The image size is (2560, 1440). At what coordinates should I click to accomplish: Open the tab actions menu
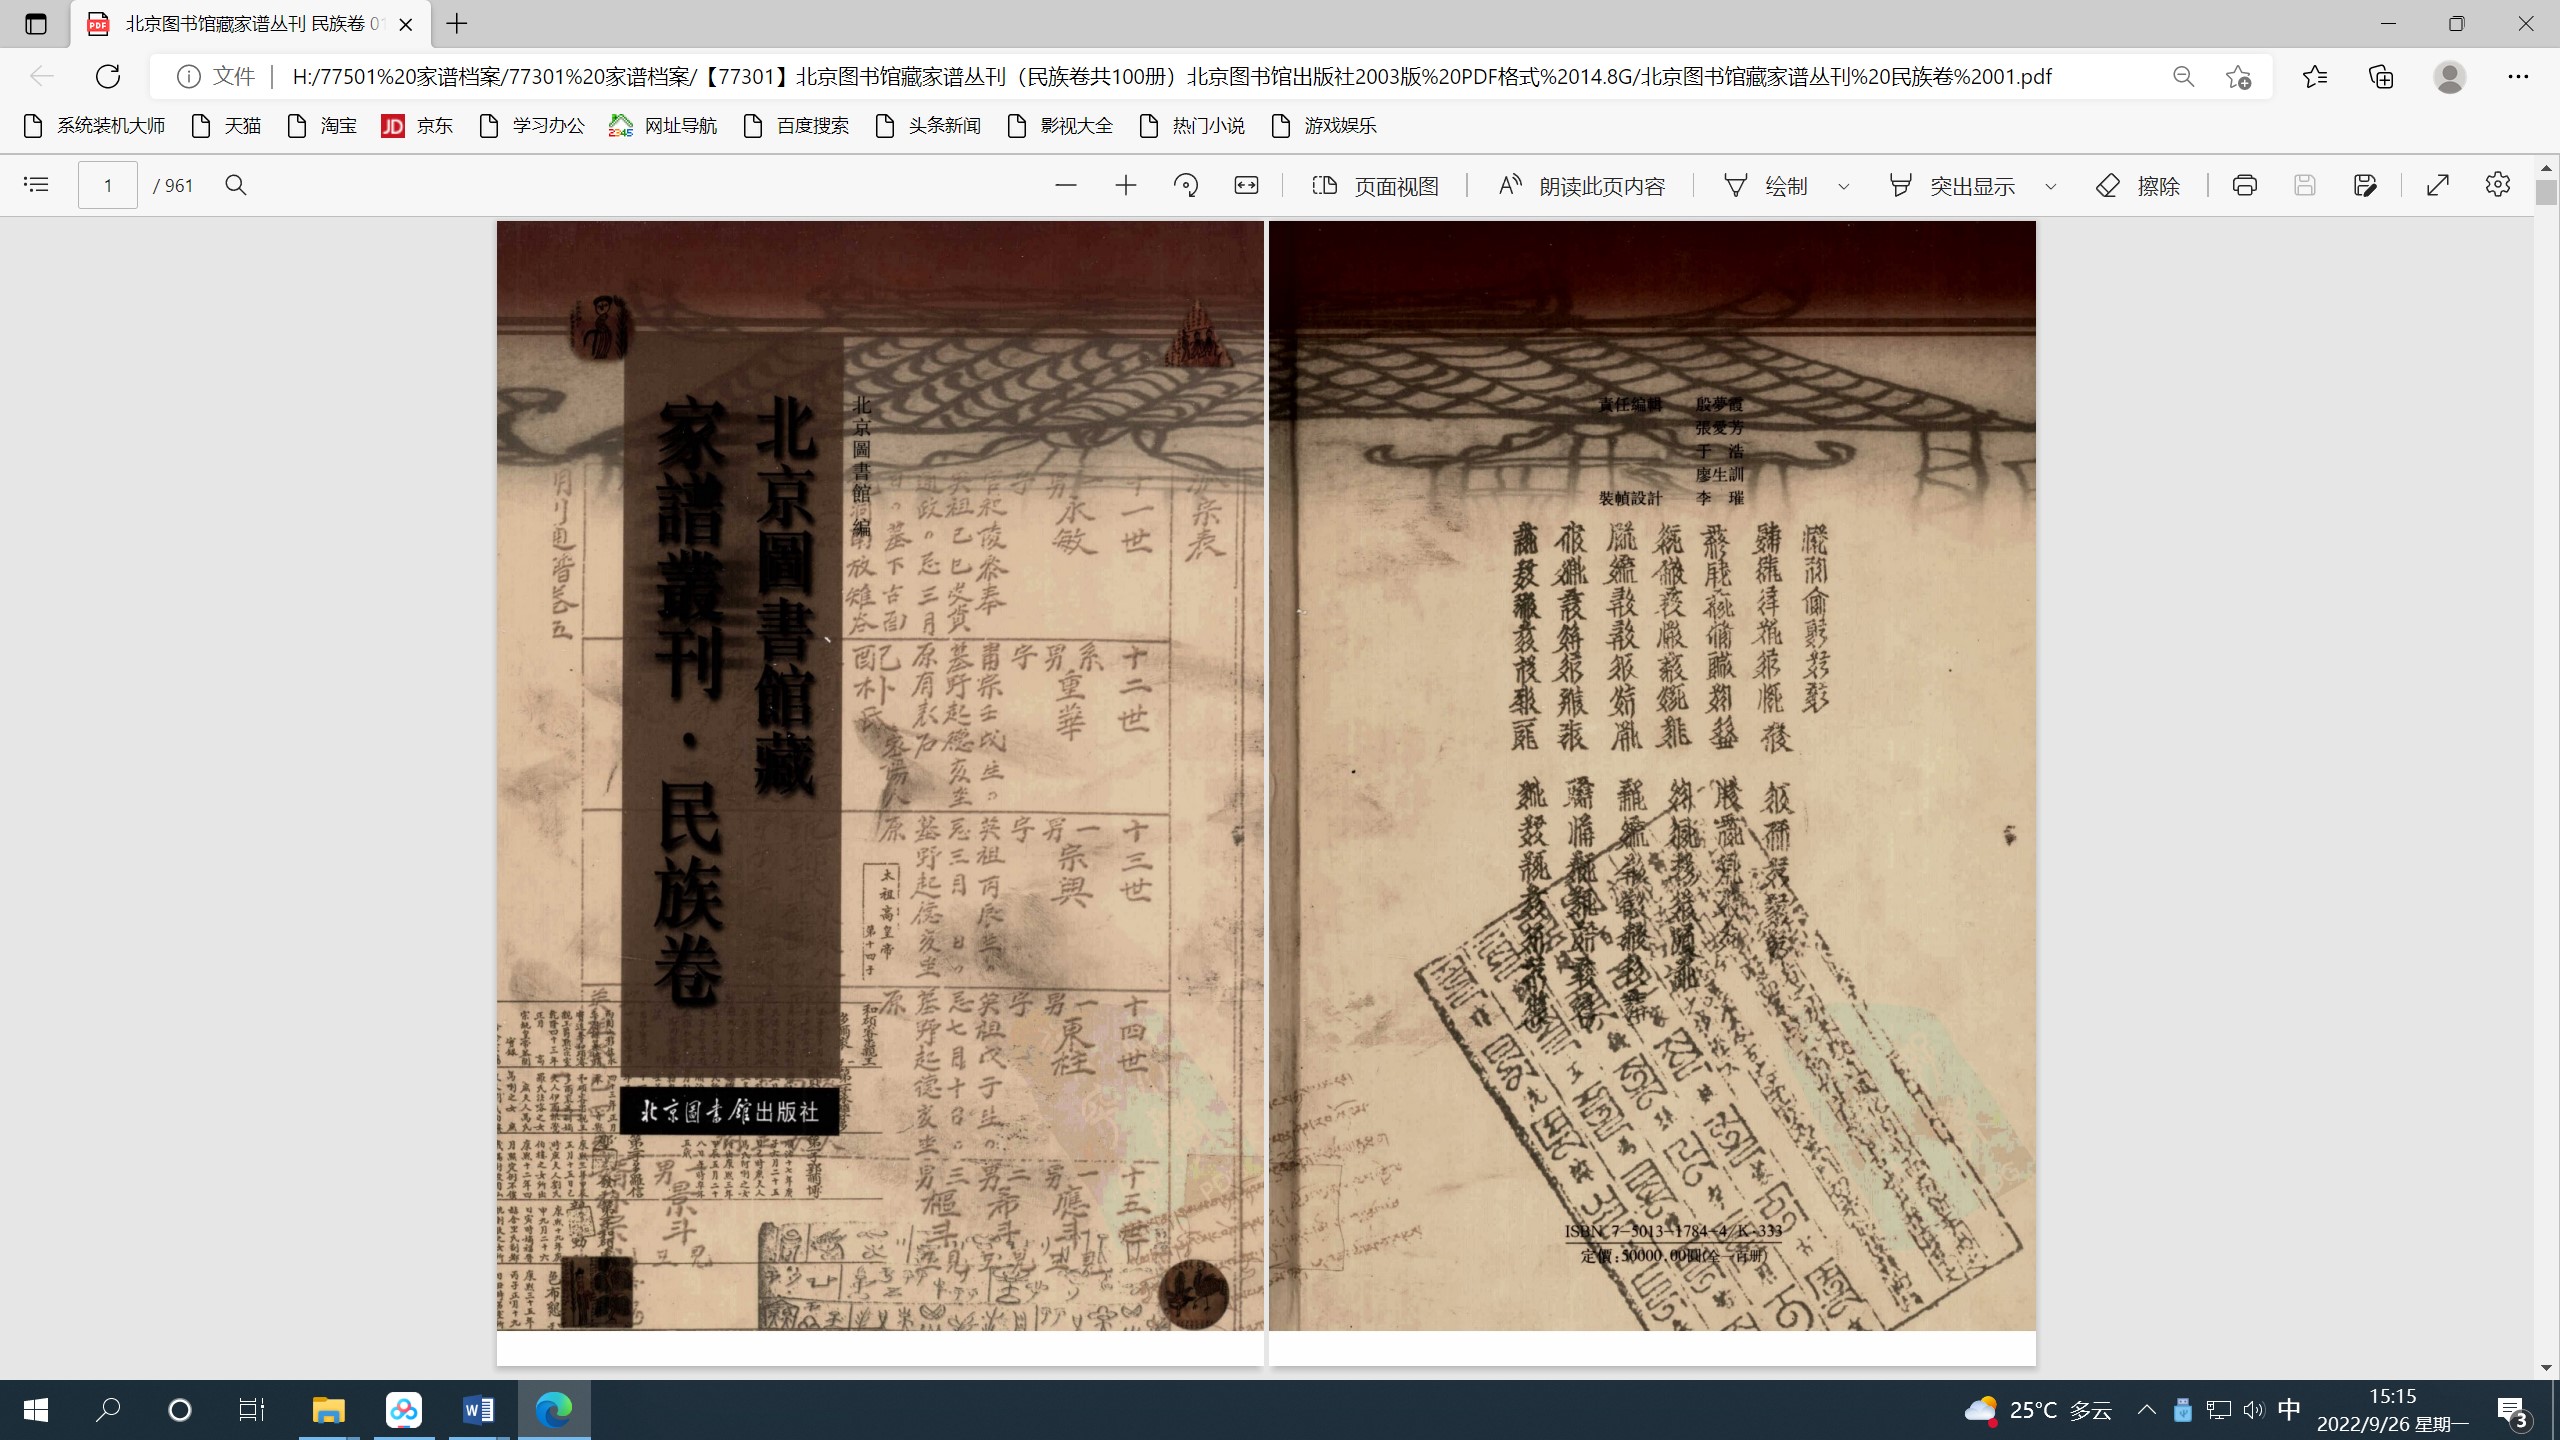[x=36, y=24]
